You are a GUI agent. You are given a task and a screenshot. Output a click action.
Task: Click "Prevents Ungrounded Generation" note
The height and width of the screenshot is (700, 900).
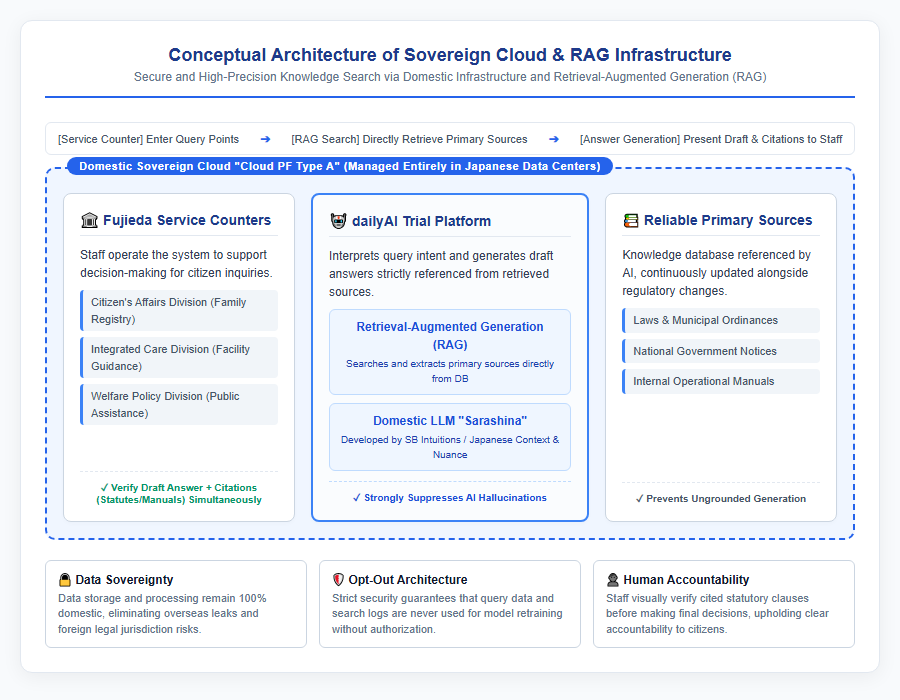pos(721,499)
